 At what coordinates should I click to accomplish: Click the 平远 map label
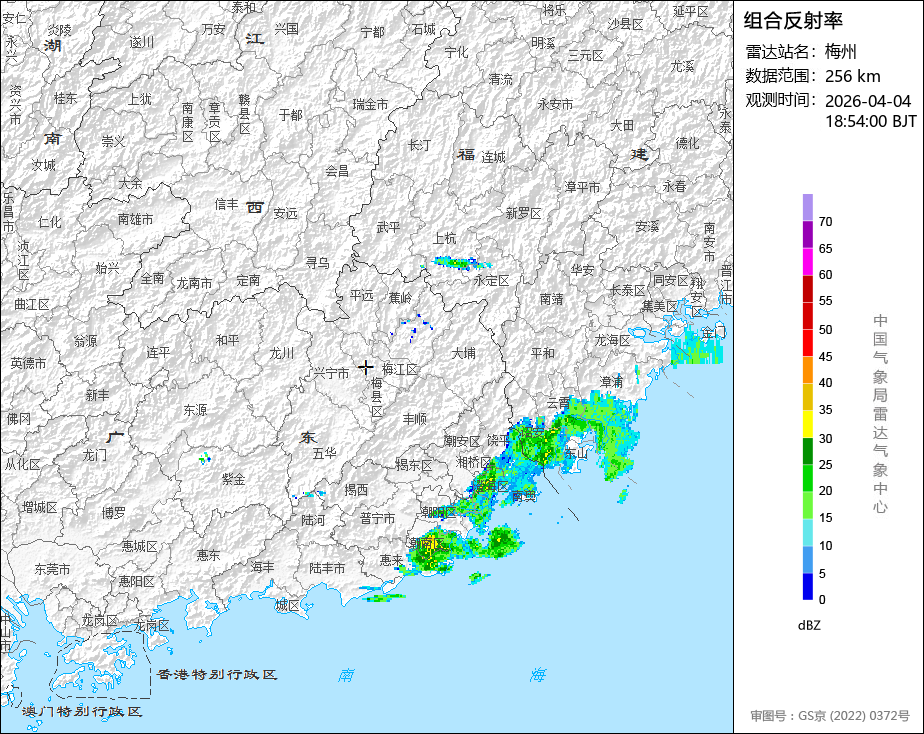coord(361,296)
